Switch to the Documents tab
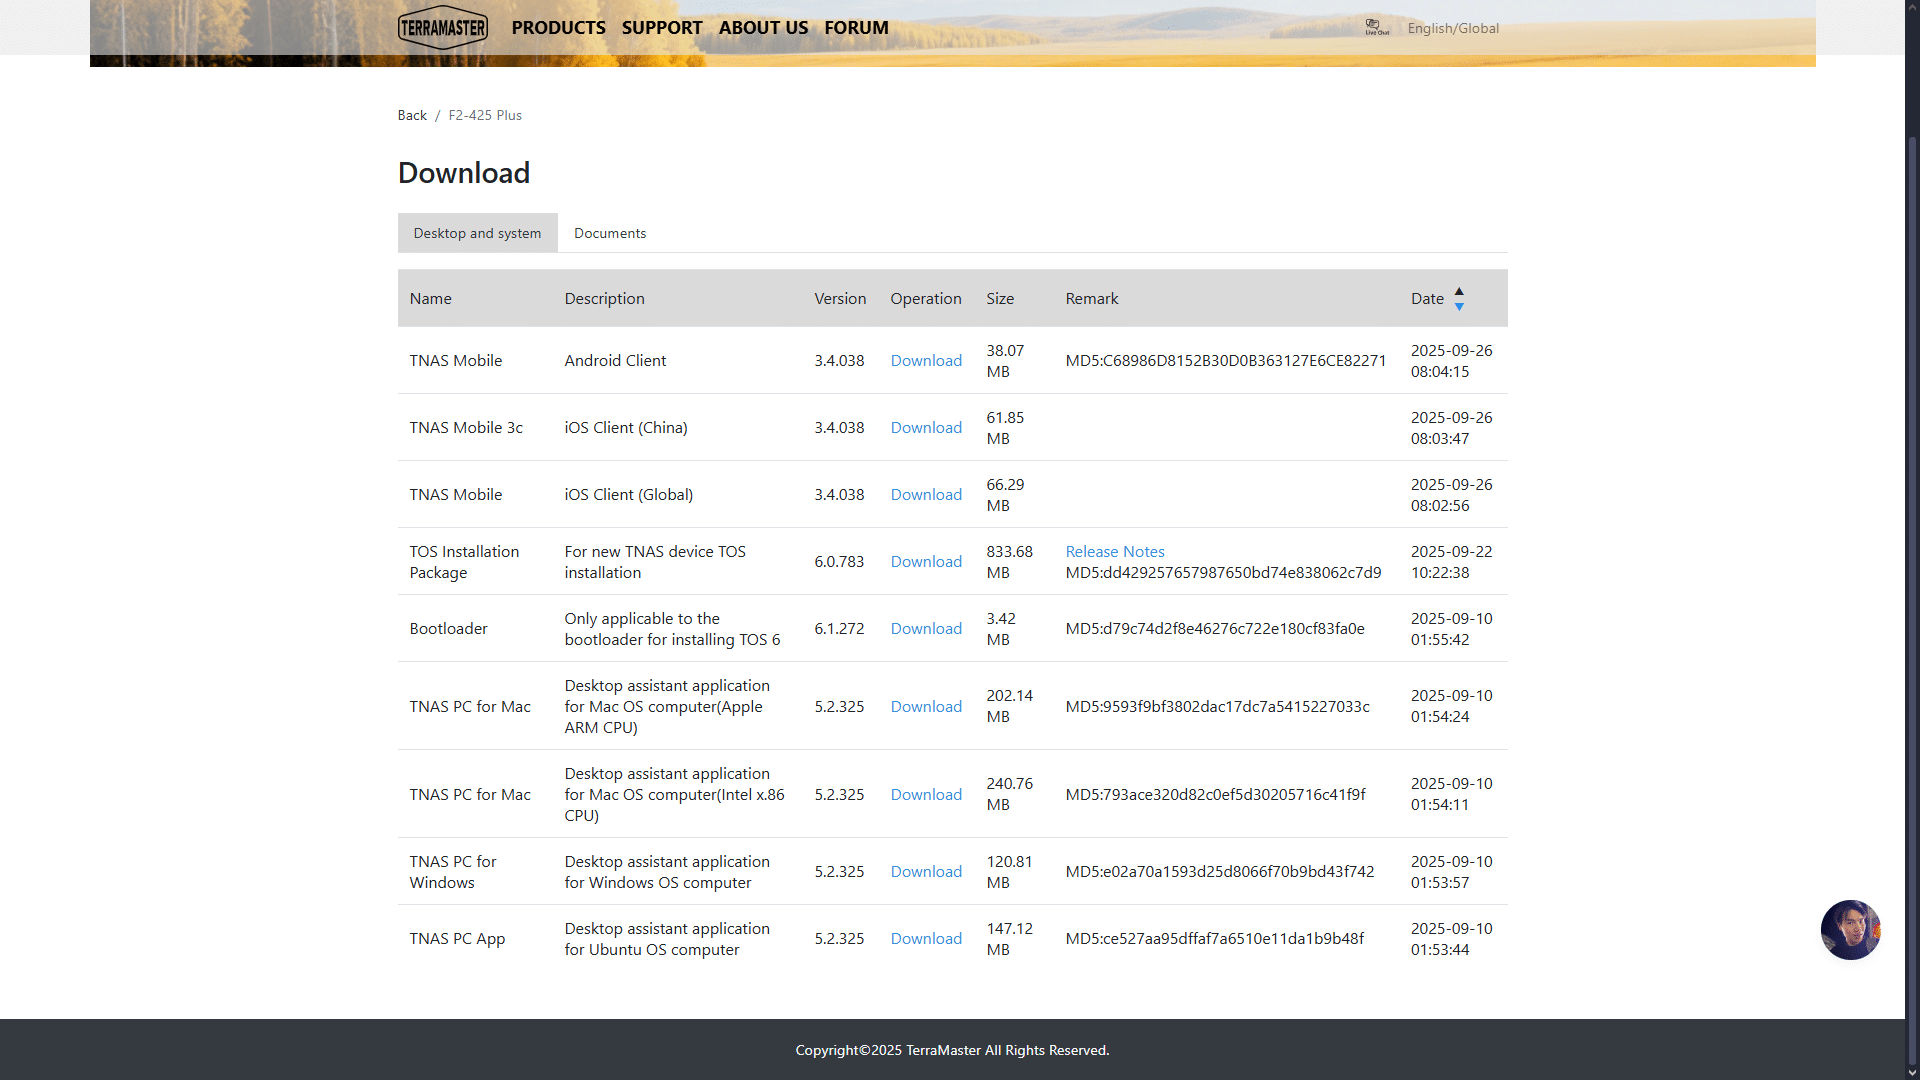1920x1080 pixels. (609, 233)
